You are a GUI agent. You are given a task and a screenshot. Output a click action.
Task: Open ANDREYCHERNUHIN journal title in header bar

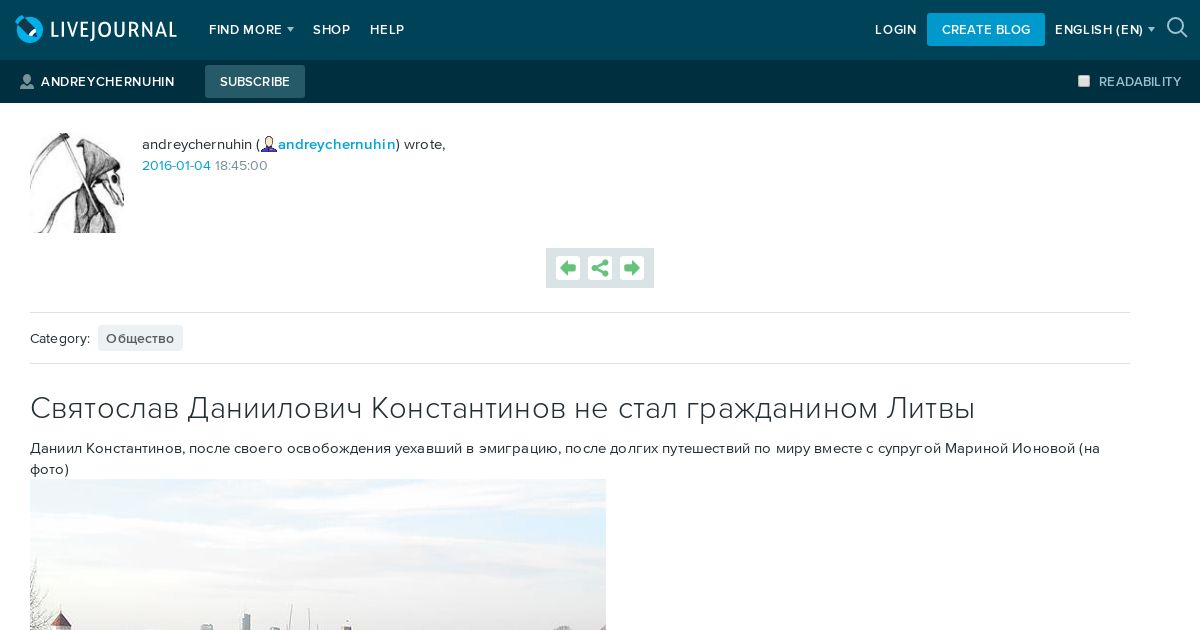[108, 82]
